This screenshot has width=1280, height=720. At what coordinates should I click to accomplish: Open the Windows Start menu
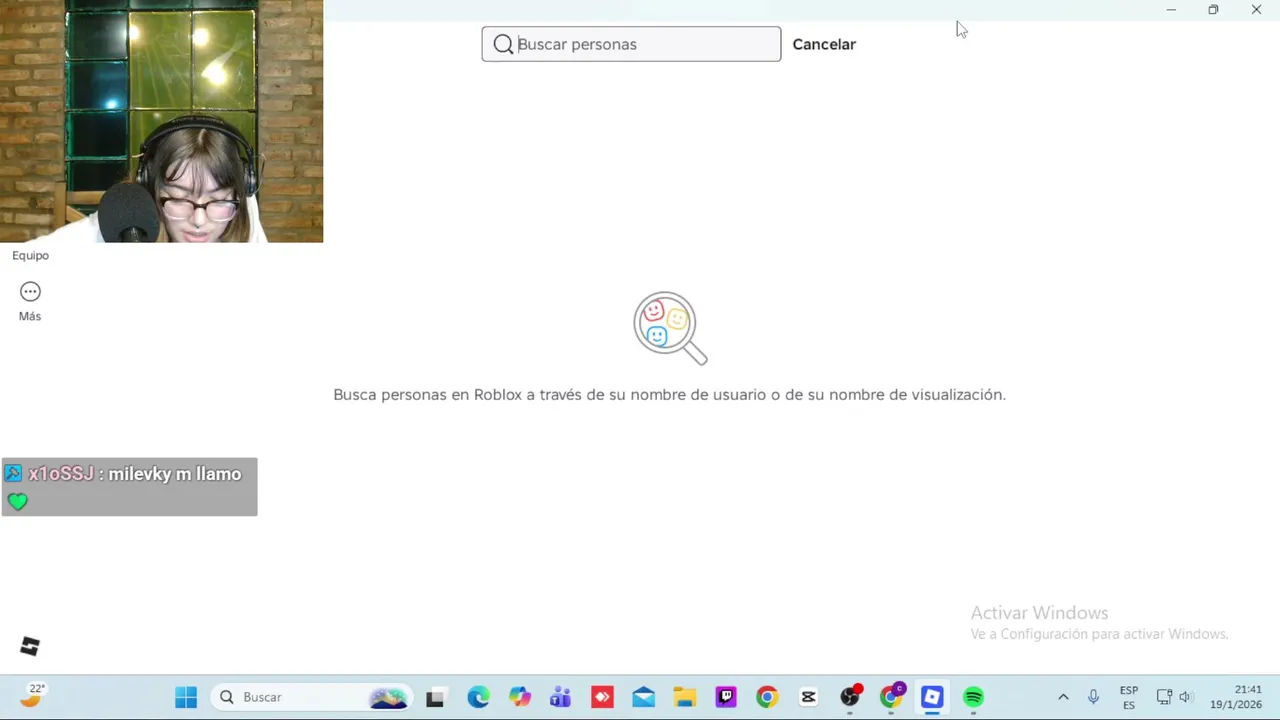[x=186, y=697]
